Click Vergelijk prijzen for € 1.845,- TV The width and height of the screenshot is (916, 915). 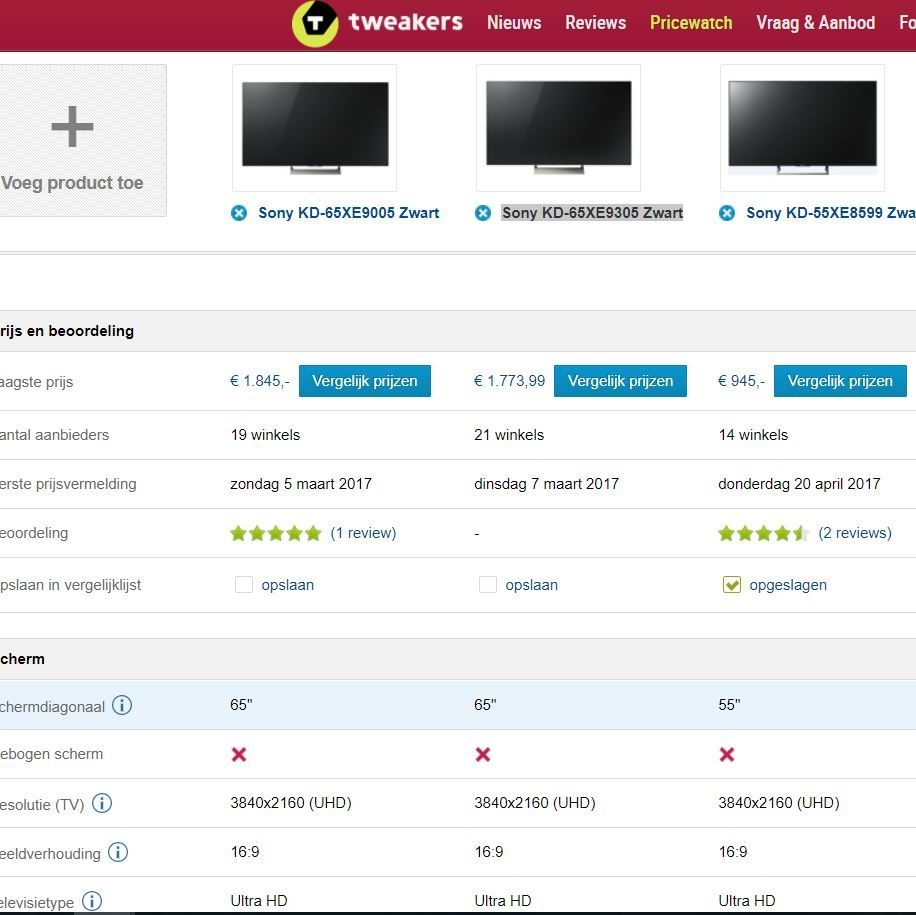[365, 381]
